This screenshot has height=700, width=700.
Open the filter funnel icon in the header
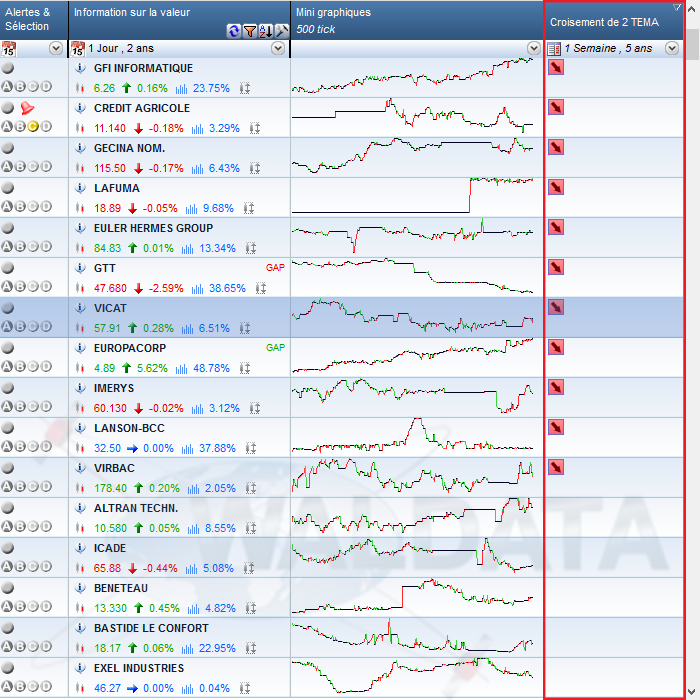click(249, 31)
